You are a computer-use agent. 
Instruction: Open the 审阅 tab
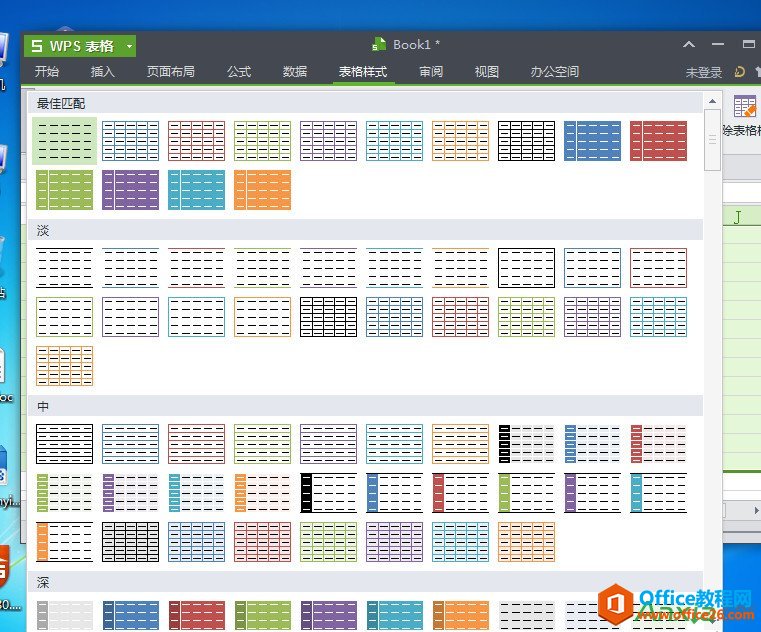[431, 72]
